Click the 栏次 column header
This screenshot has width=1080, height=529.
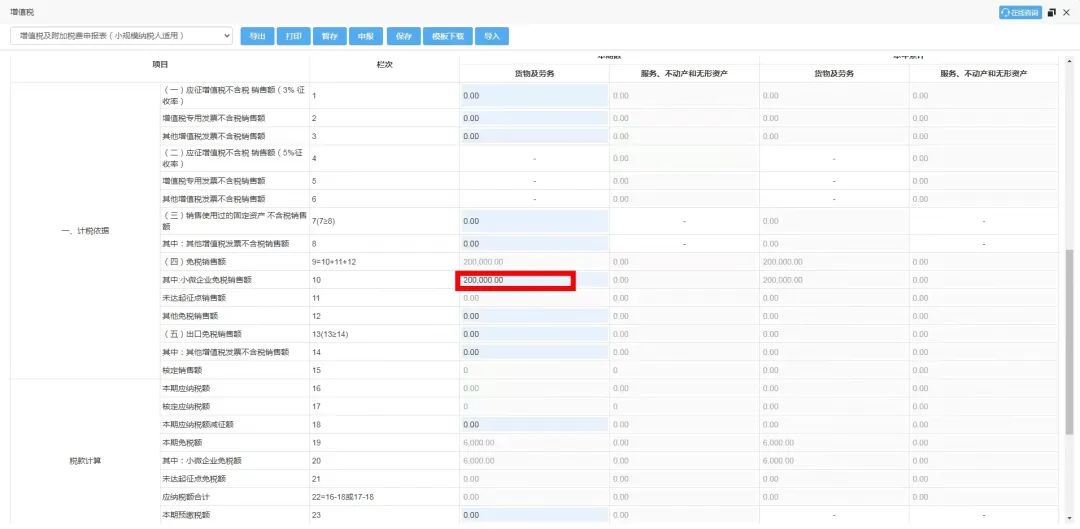384,64
